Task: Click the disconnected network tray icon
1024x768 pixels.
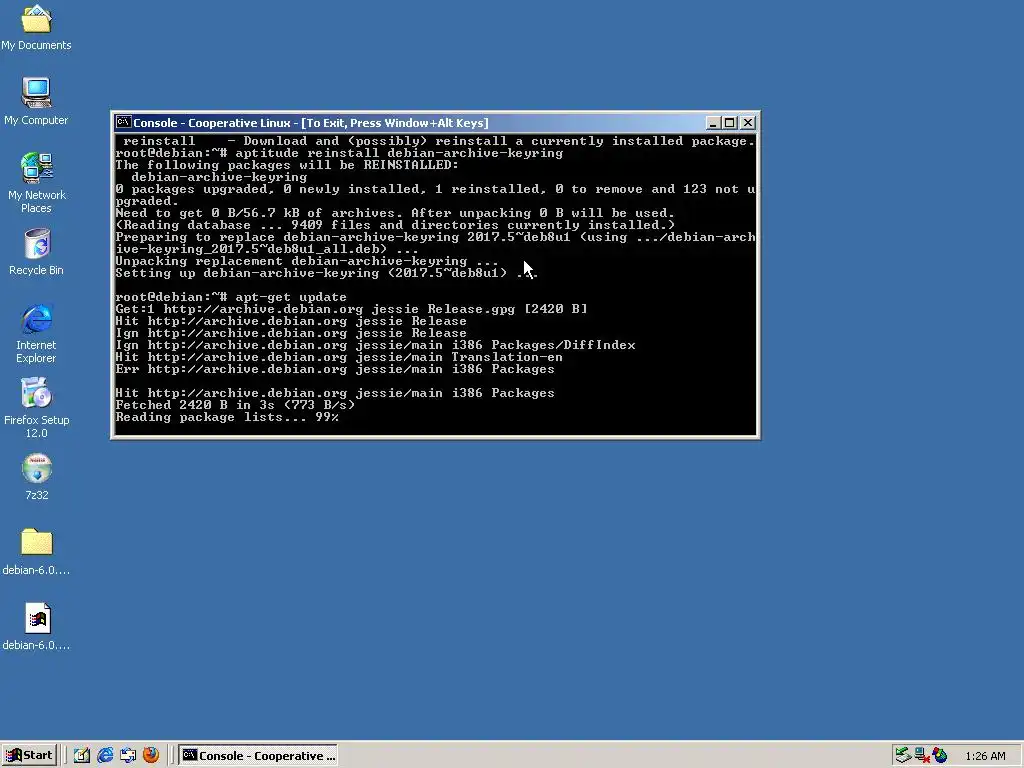Action: coord(921,756)
